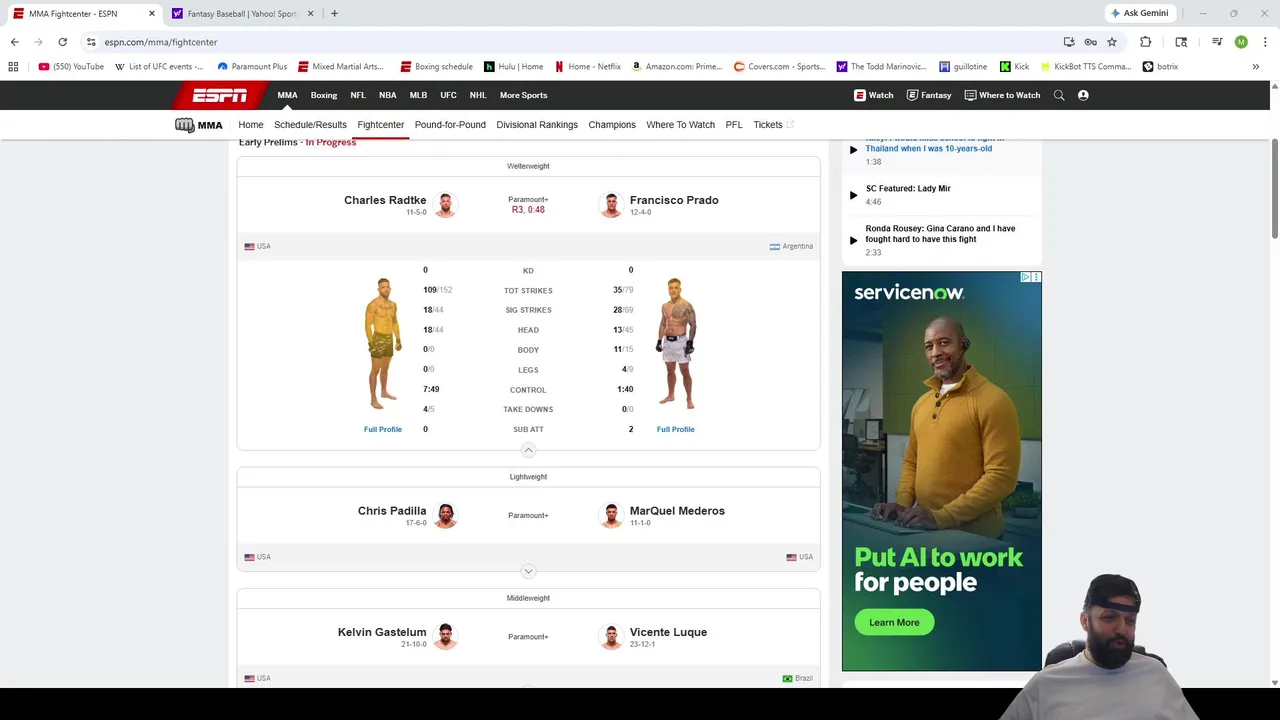Screen dimensions: 1280x720
Task: Click the ESPN logo
Action: [220, 95]
